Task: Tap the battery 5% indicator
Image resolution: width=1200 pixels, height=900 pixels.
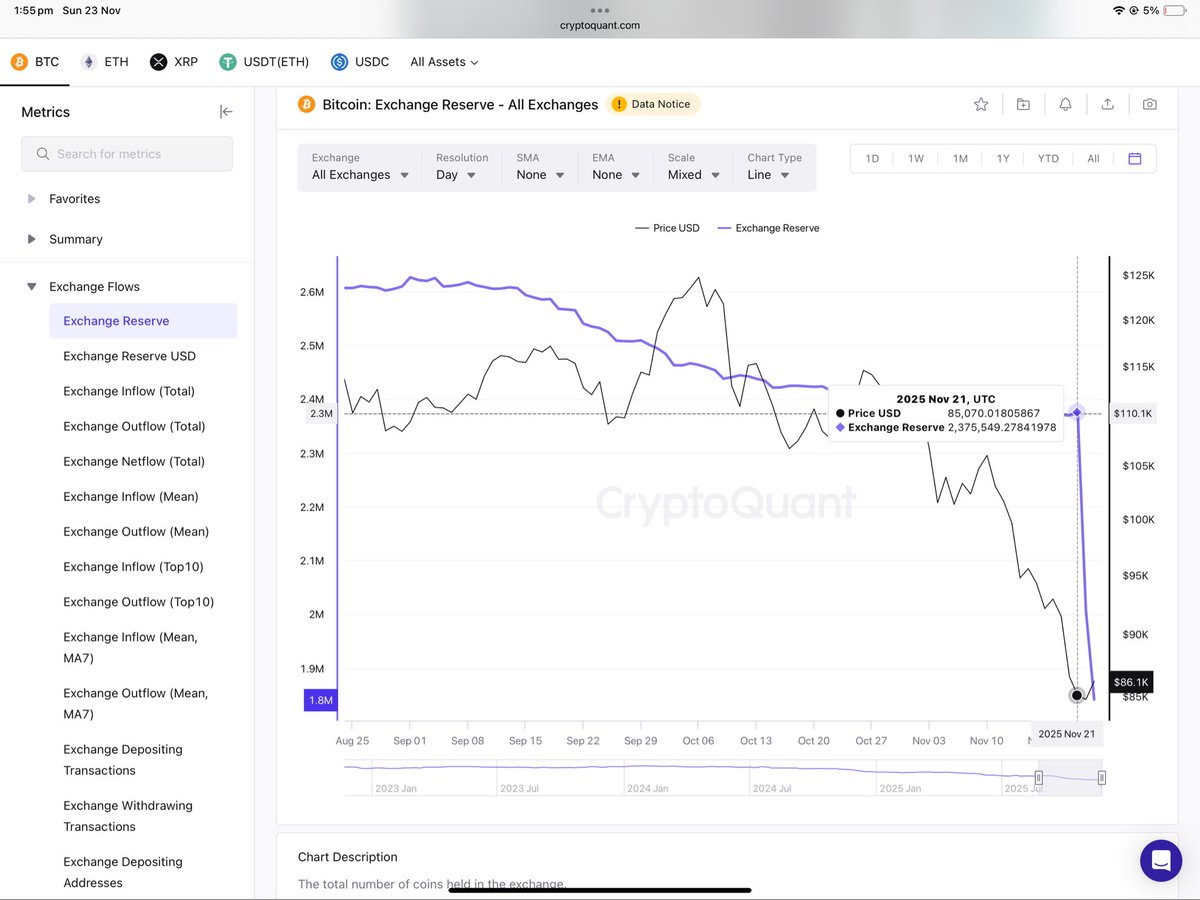Action: [1165, 10]
